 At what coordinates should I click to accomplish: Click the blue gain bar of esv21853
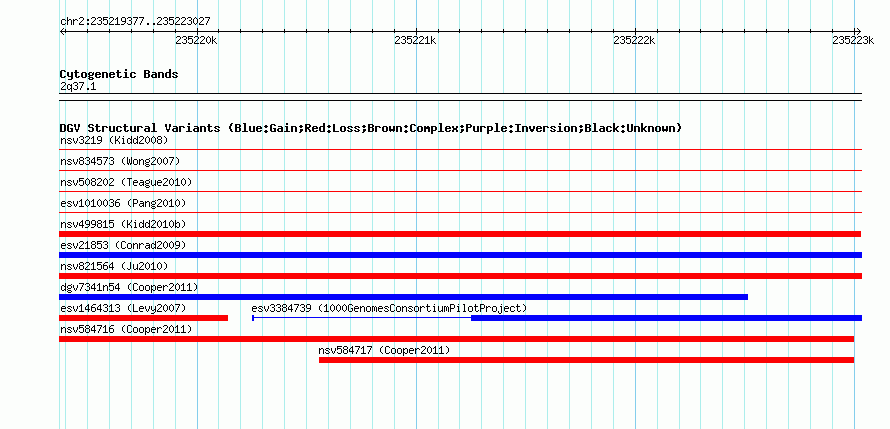pyautogui.click(x=460, y=255)
